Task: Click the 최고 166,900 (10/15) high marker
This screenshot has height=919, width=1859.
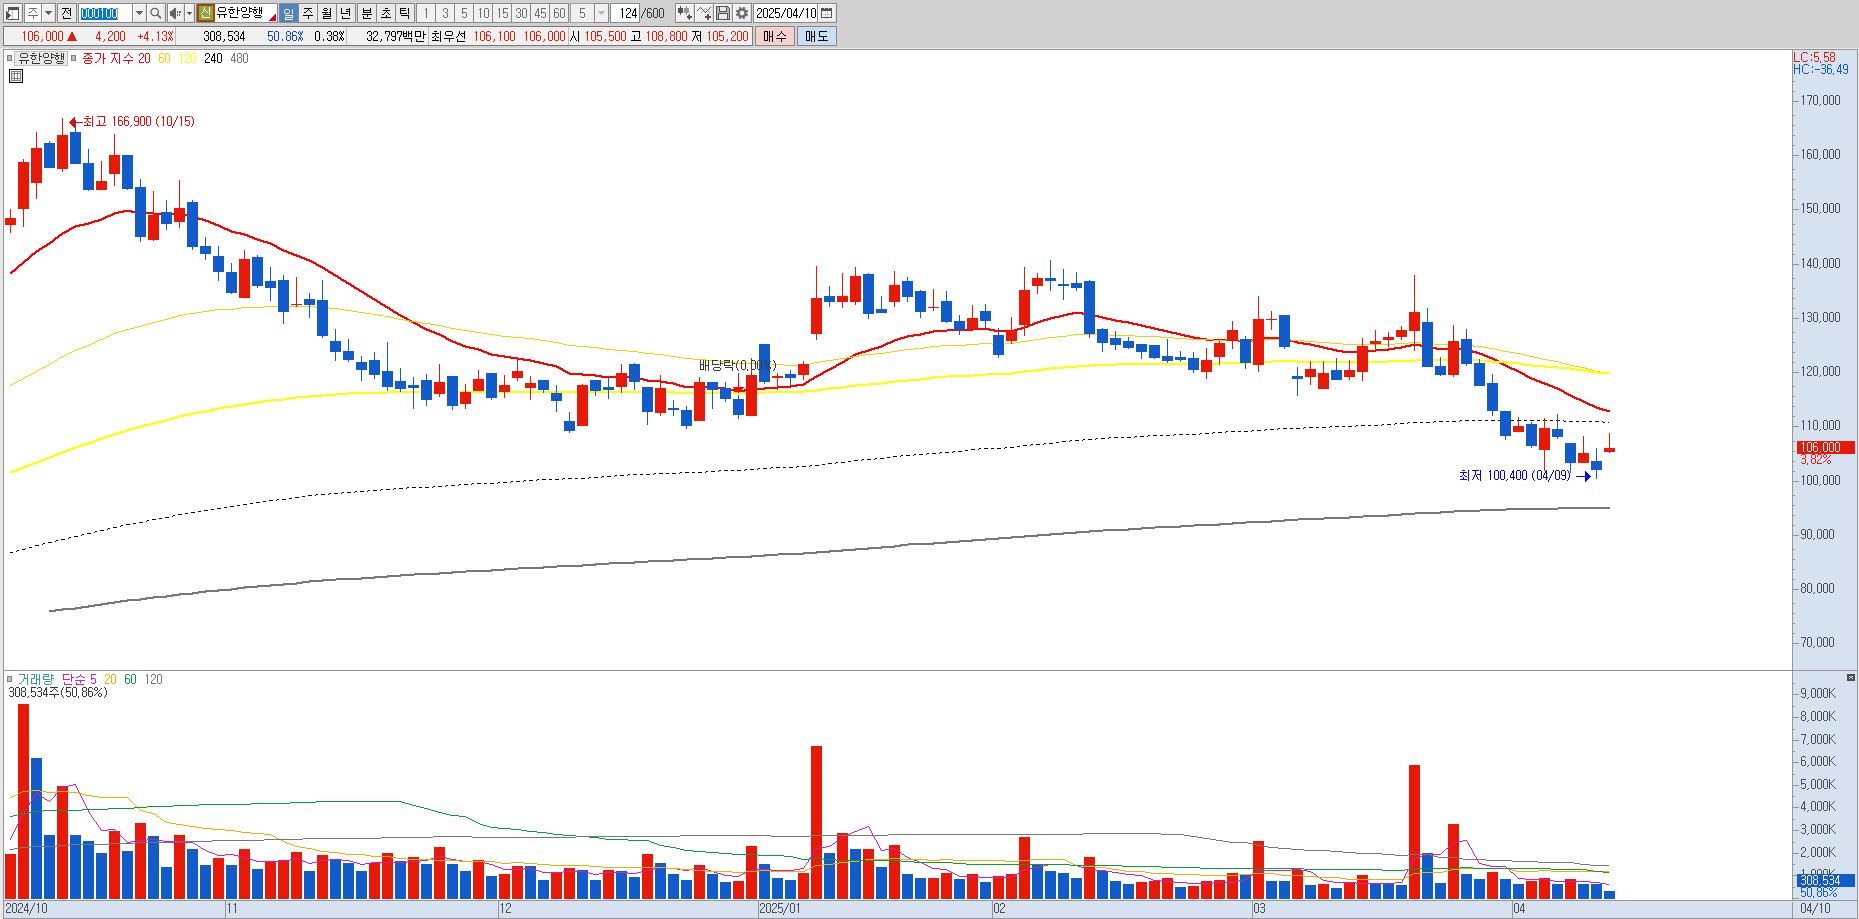Action: (x=133, y=122)
